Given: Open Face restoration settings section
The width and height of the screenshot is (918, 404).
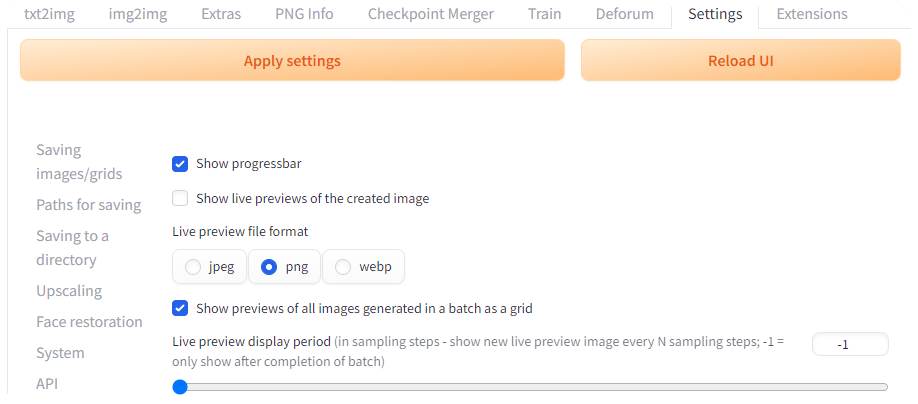Looking at the screenshot, I should tap(89, 322).
